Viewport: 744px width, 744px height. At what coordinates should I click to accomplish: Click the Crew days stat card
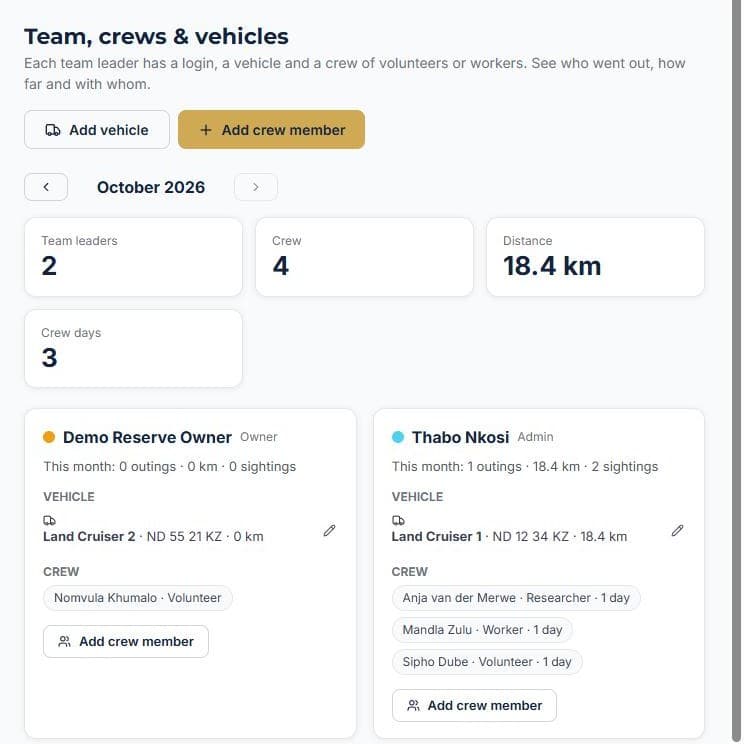pos(133,349)
